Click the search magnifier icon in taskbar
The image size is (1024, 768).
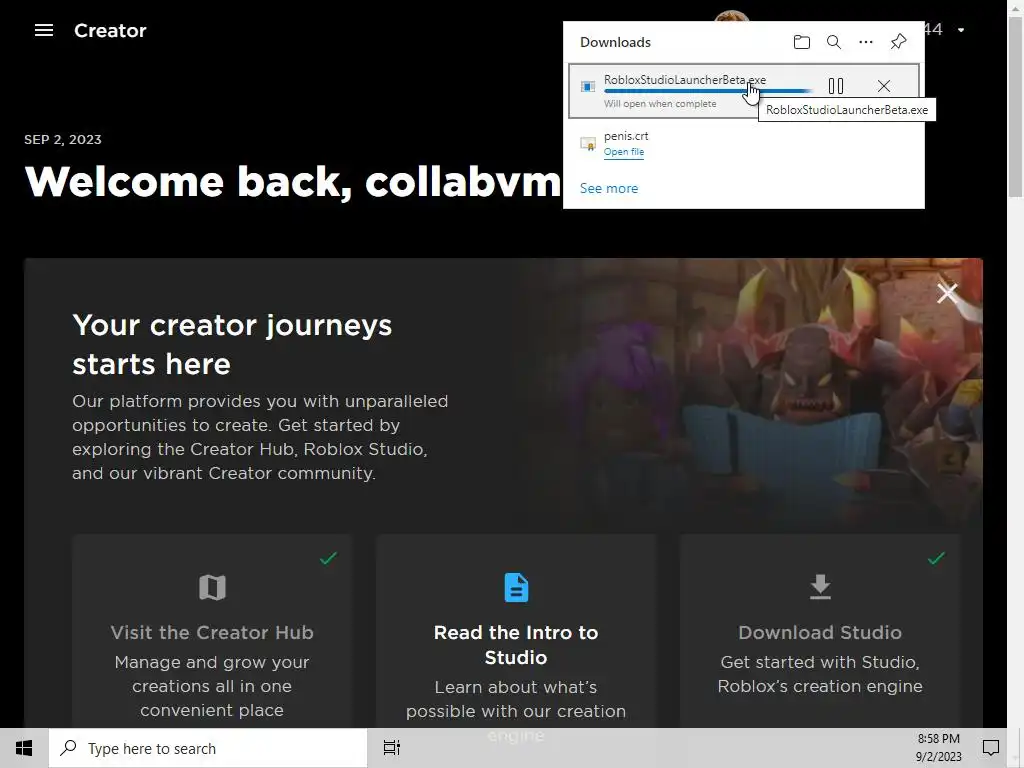pos(68,748)
